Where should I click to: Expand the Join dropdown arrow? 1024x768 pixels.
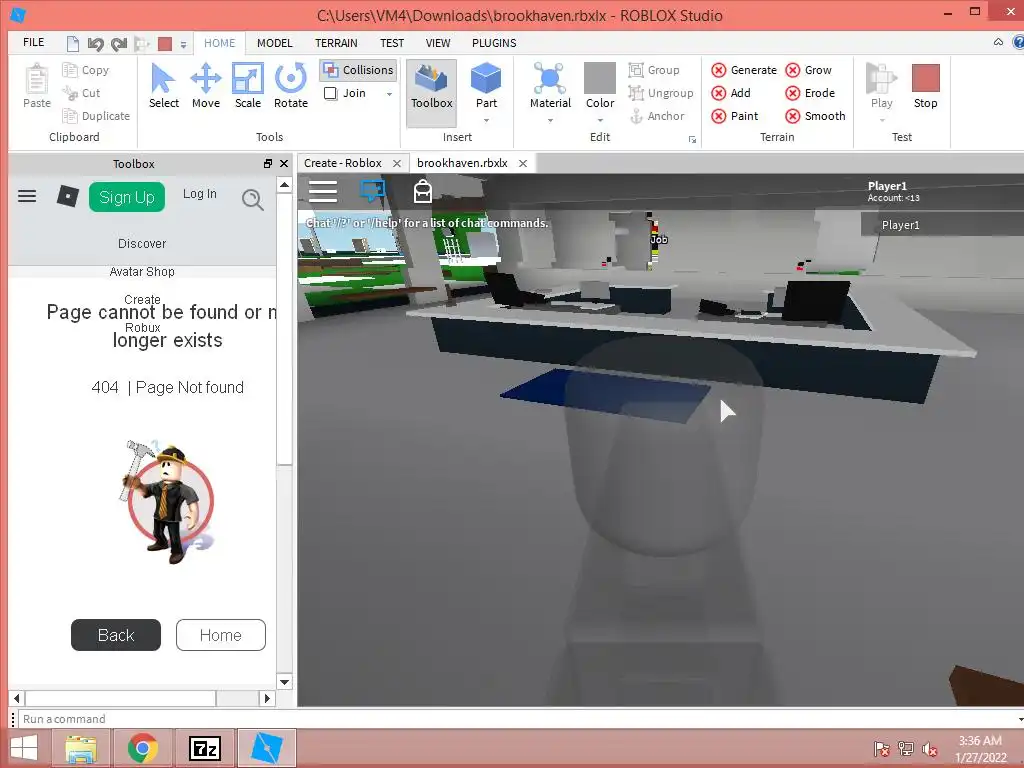coord(389,94)
